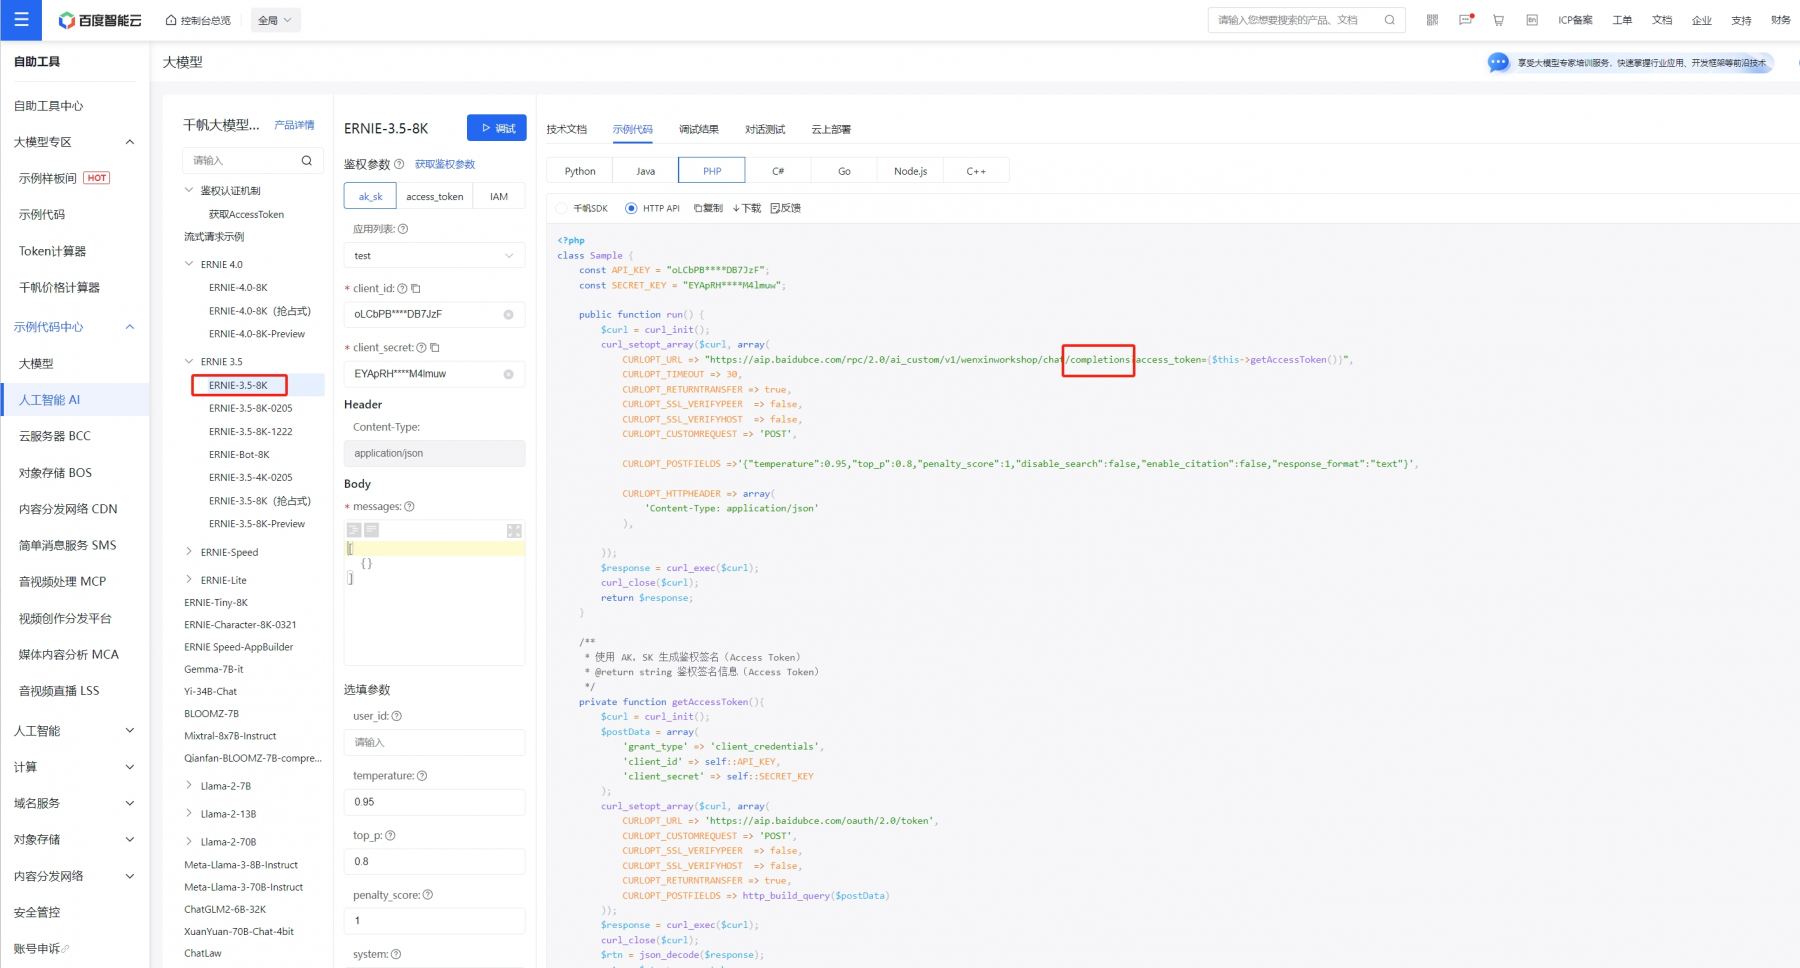This screenshot has height=968, width=1800.
Task: Click the Baidu AI Cloud logo
Action: (100, 20)
